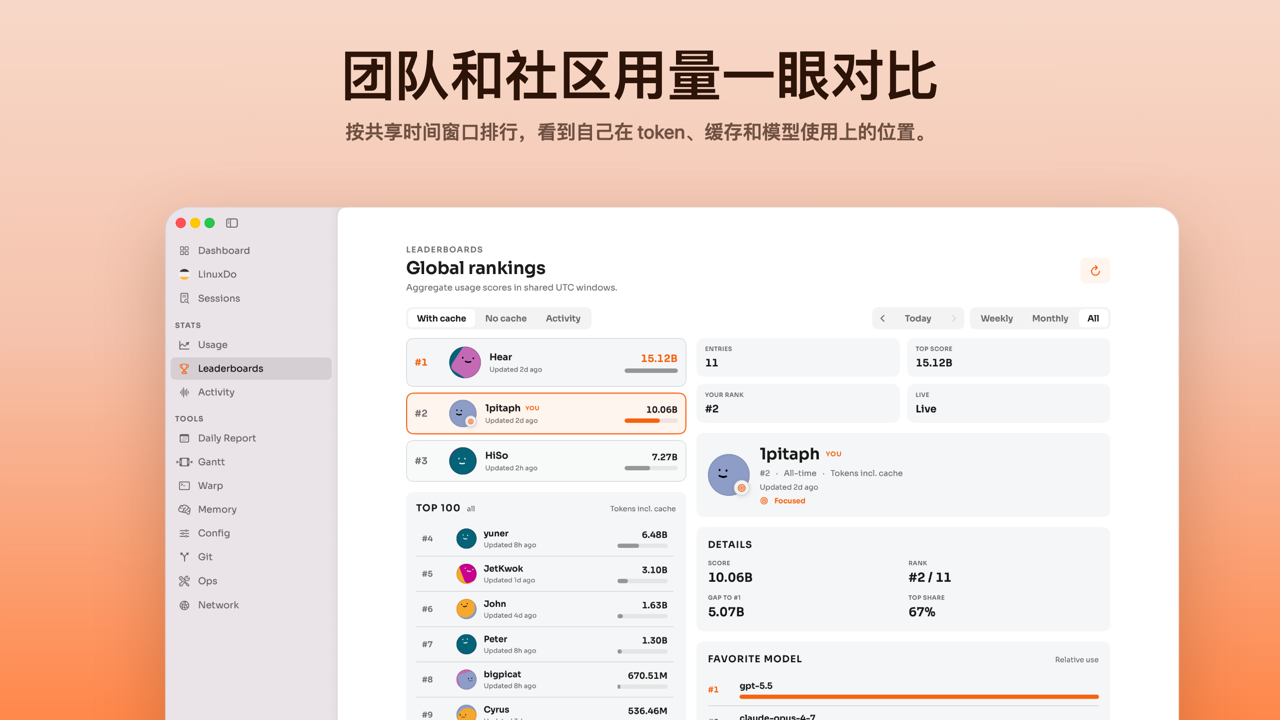
Task: Click the orange refresh rankings icon
Action: [x=1095, y=271]
